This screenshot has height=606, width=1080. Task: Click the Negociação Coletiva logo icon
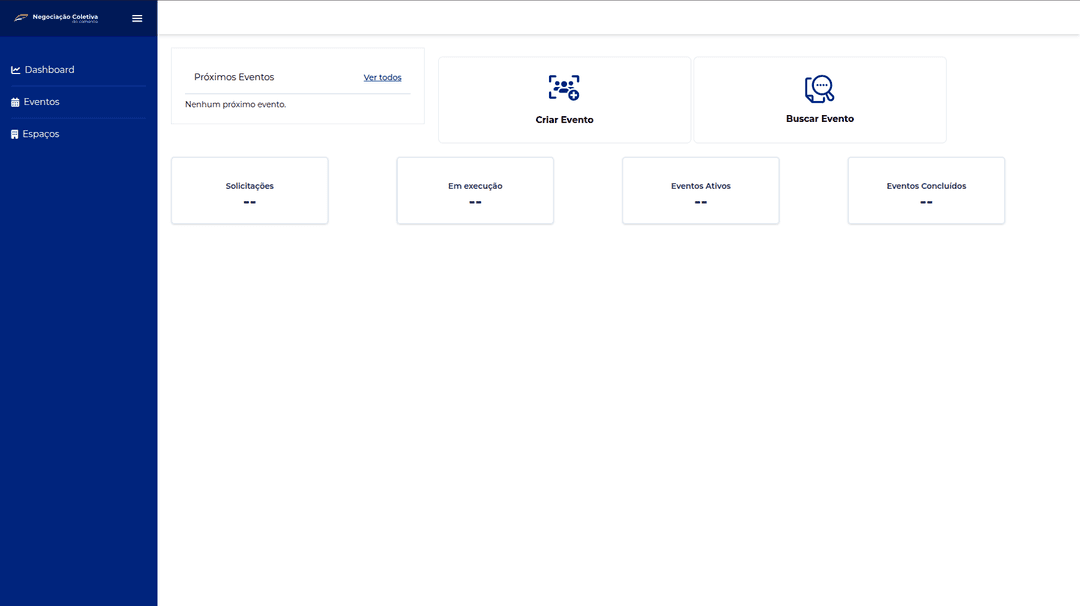[21, 18]
